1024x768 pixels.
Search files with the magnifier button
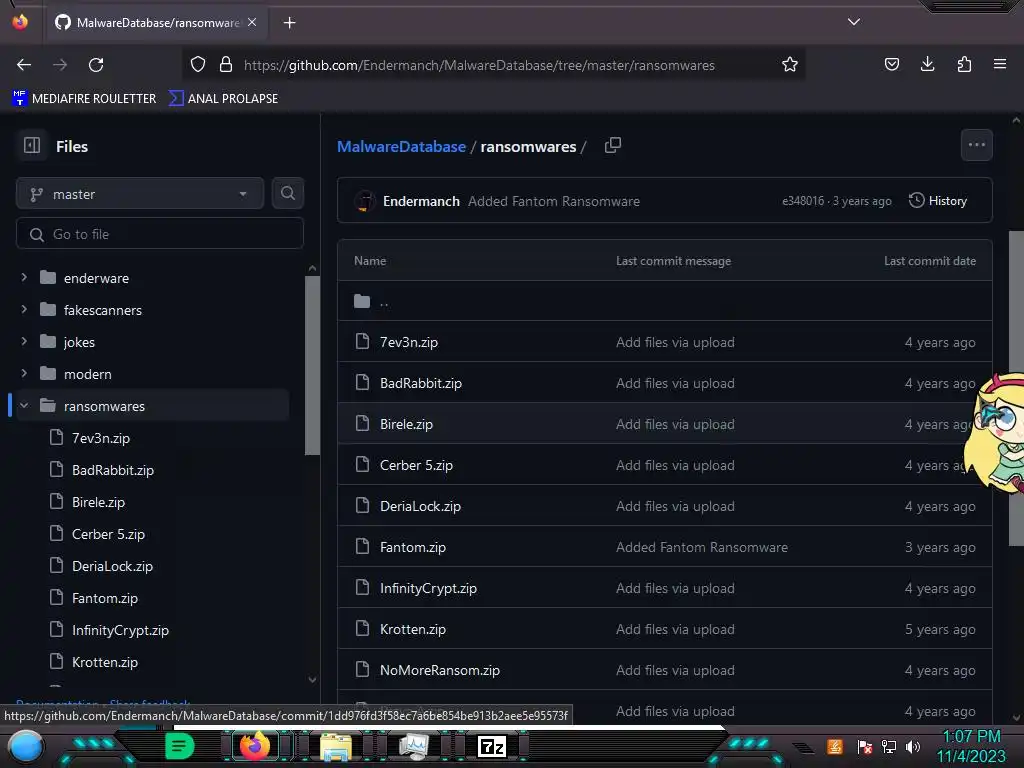click(288, 193)
